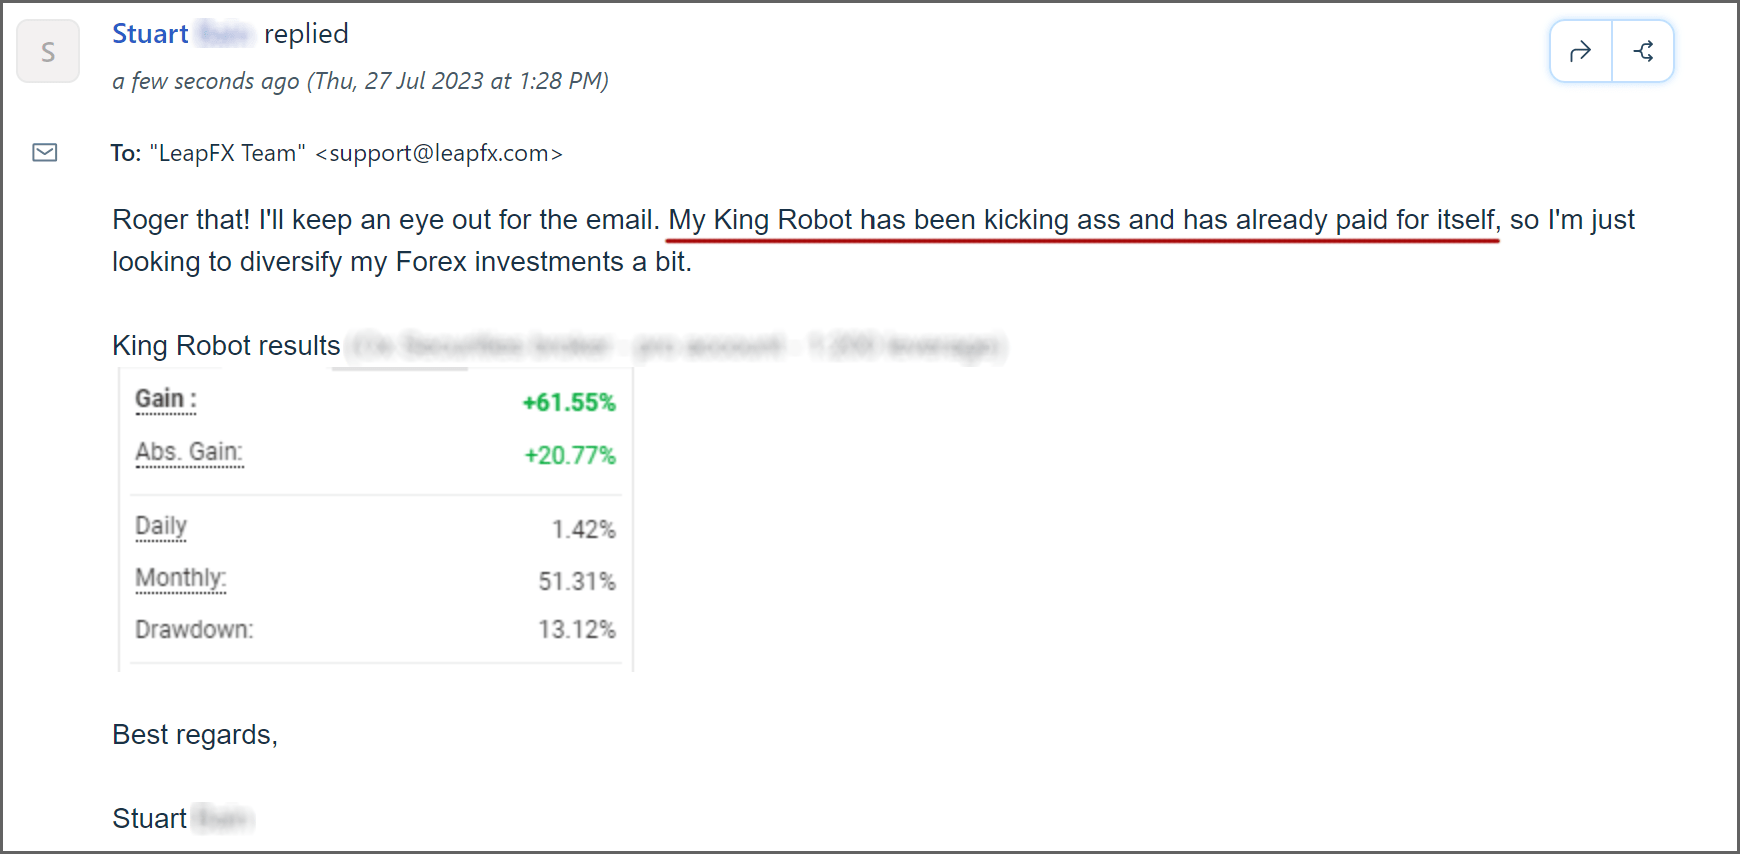Image resolution: width=1740 pixels, height=854 pixels.
Task: Click the envelope icon beside To field
Action: [x=45, y=153]
